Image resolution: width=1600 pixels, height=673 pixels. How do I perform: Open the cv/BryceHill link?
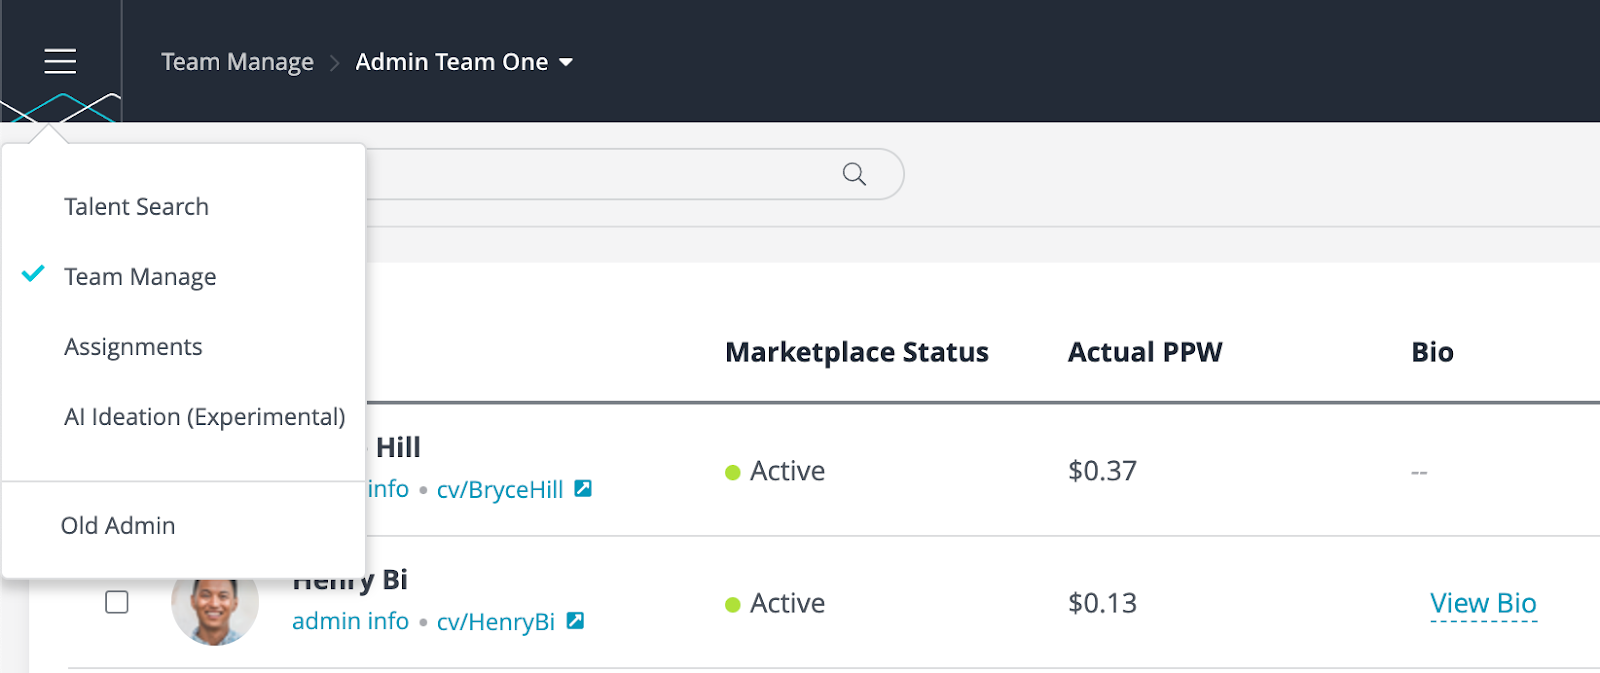[x=499, y=490]
